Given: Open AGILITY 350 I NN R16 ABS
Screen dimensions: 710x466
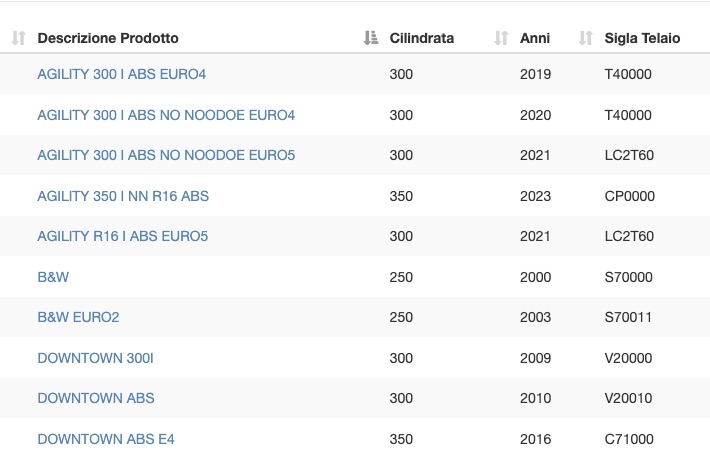Looking at the screenshot, I should [x=123, y=196].
